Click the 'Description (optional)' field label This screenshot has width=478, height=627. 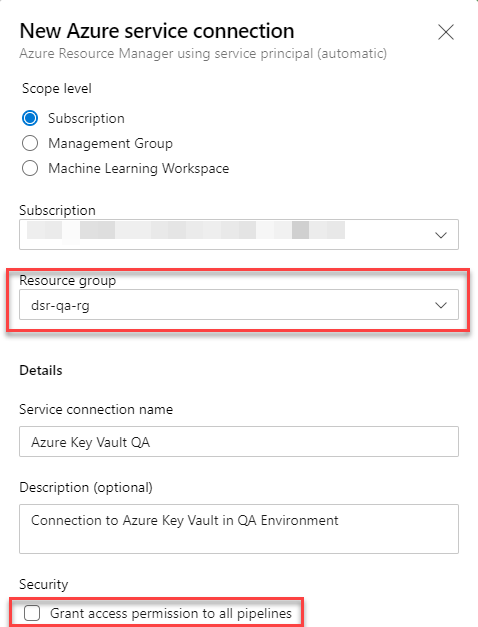click(86, 488)
